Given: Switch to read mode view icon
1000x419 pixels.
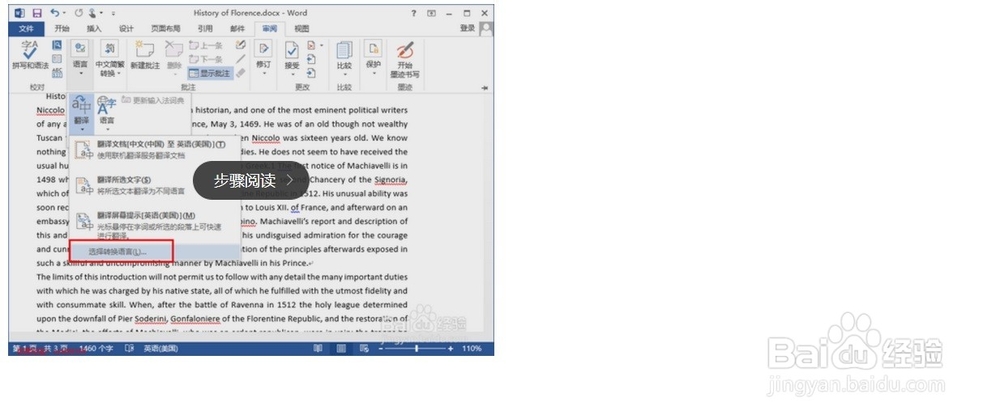Looking at the screenshot, I should pyautogui.click(x=317, y=349).
